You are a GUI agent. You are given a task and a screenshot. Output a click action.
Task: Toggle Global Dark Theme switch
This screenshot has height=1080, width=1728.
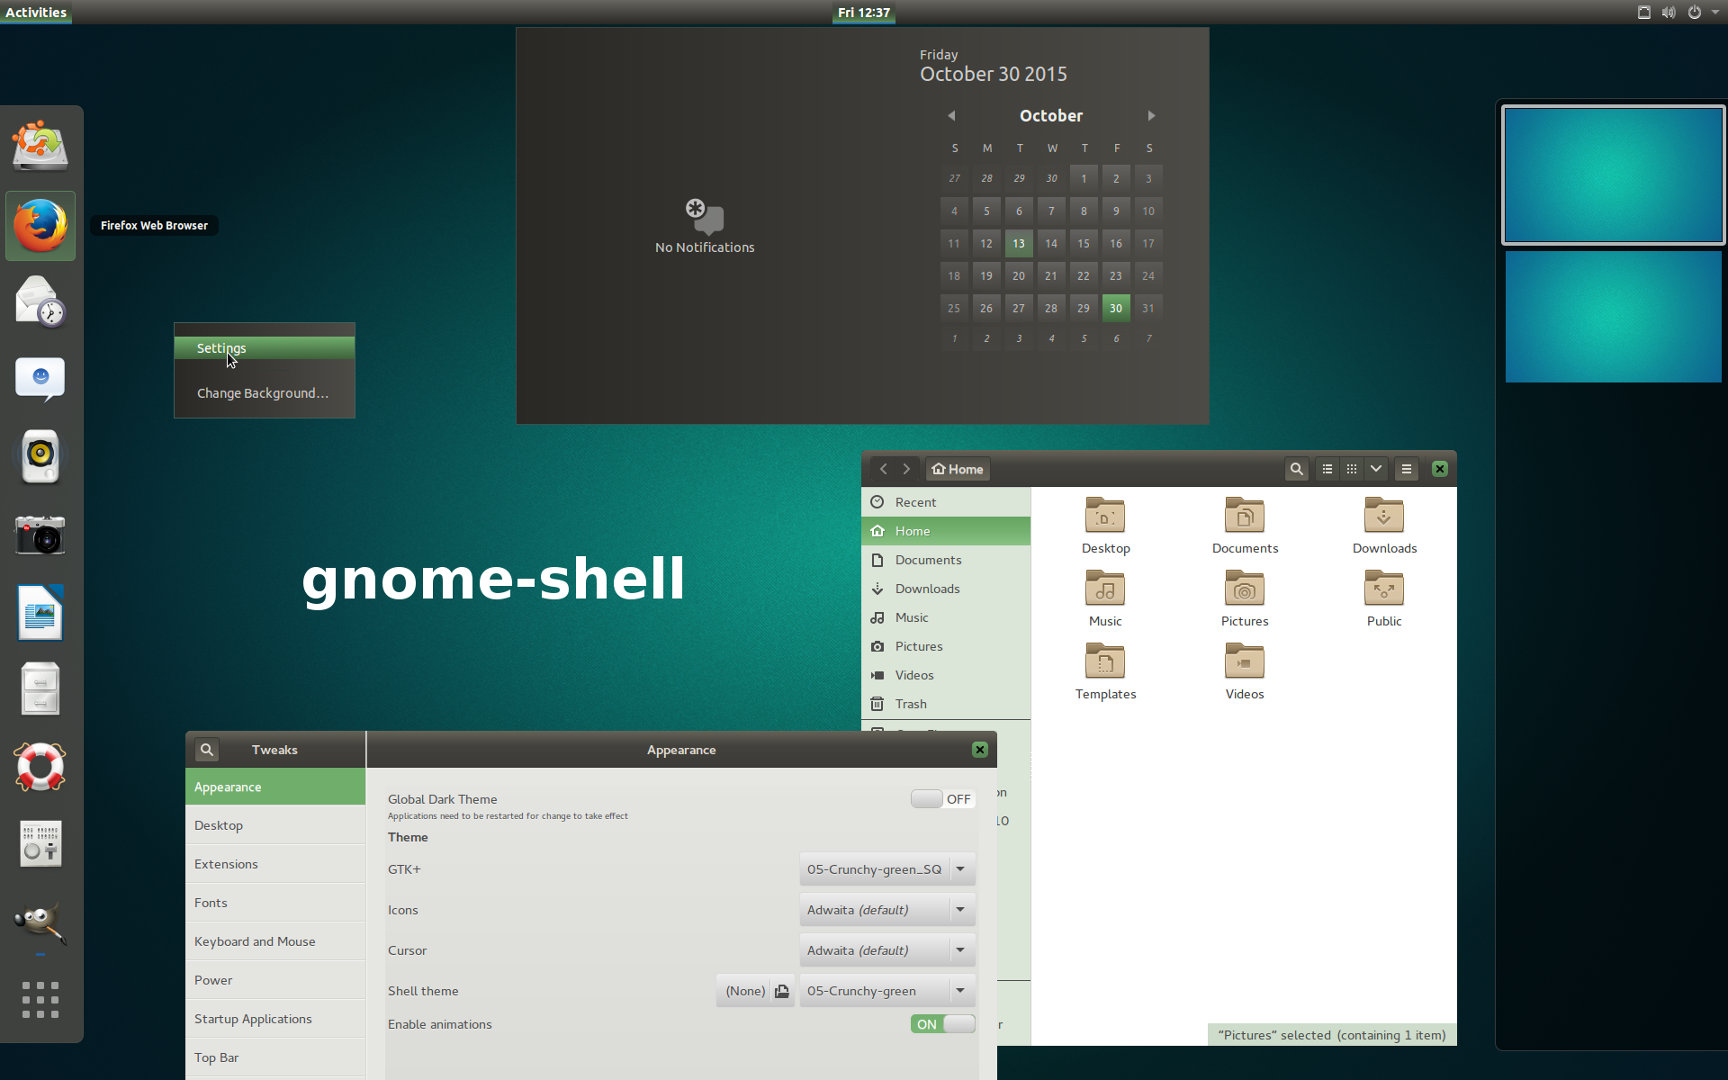click(943, 799)
